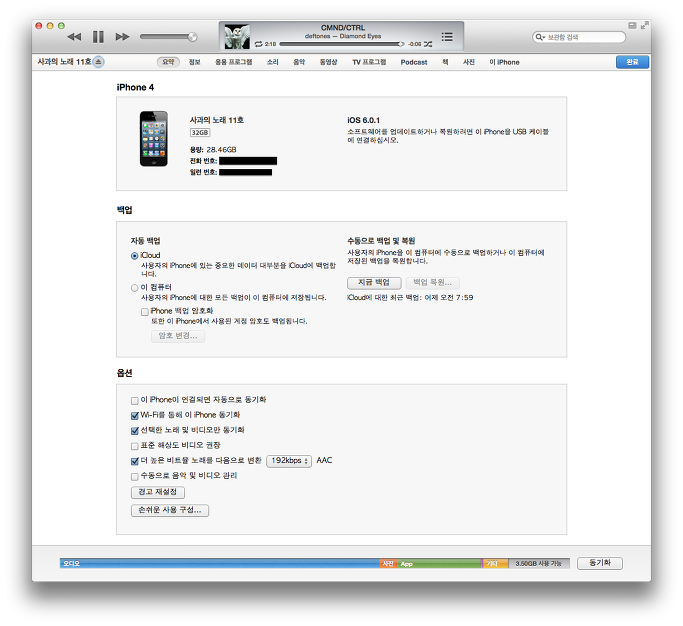Click the 암호 변경... button
The image size is (683, 626).
178,336
